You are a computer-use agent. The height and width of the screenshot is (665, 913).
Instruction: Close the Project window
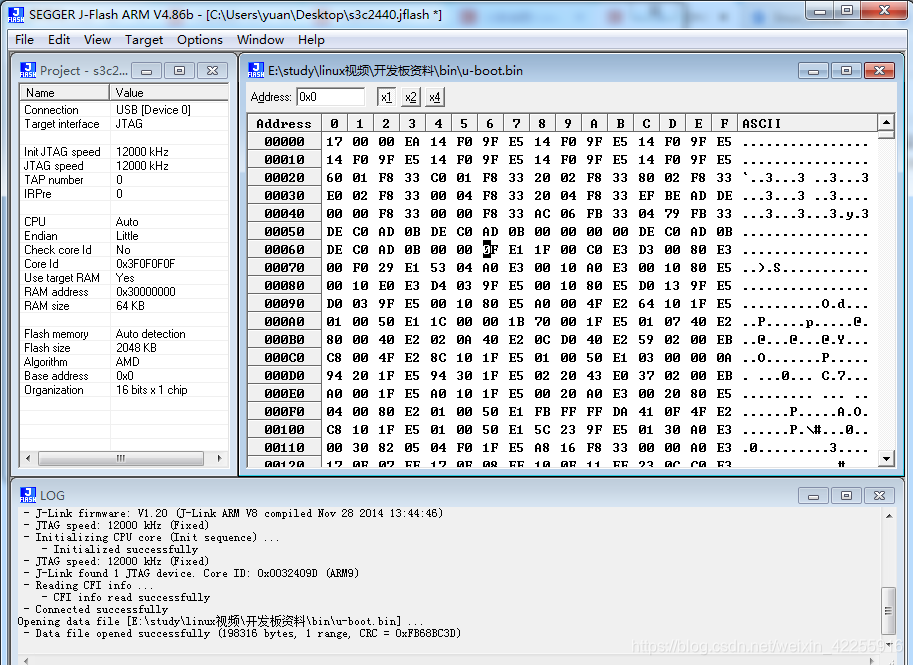click(213, 71)
